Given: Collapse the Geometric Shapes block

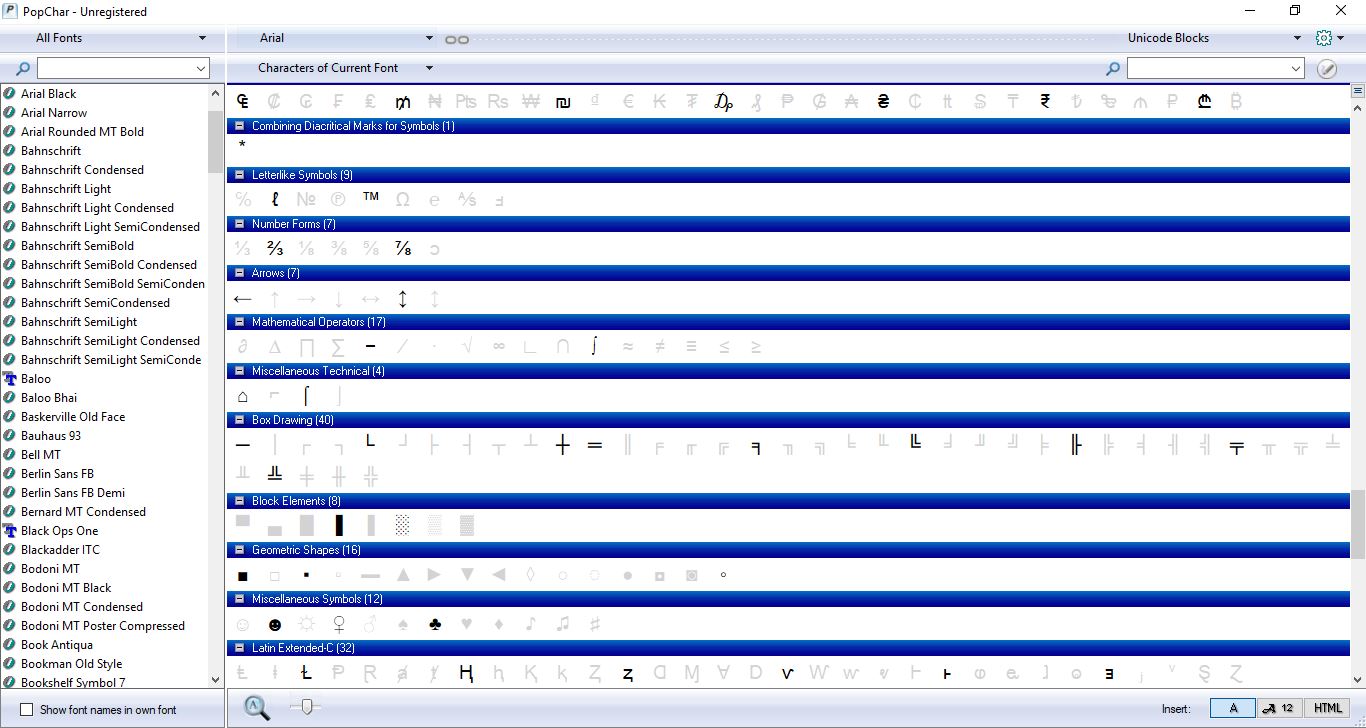Looking at the screenshot, I should (239, 550).
